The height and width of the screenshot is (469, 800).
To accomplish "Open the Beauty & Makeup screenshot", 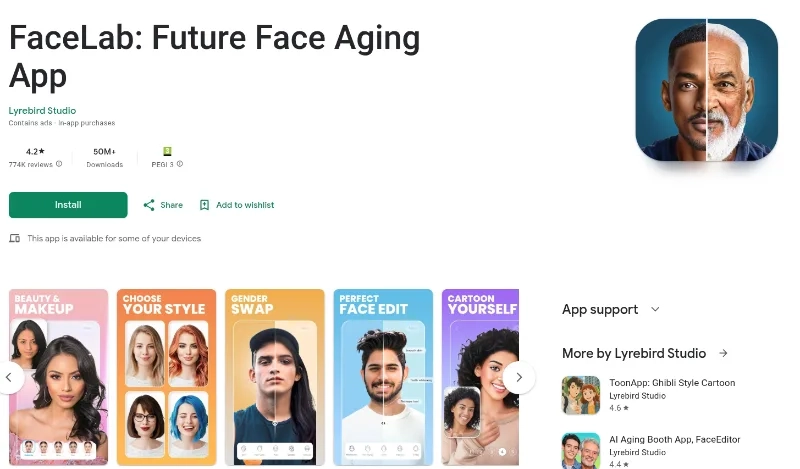I will pos(58,377).
